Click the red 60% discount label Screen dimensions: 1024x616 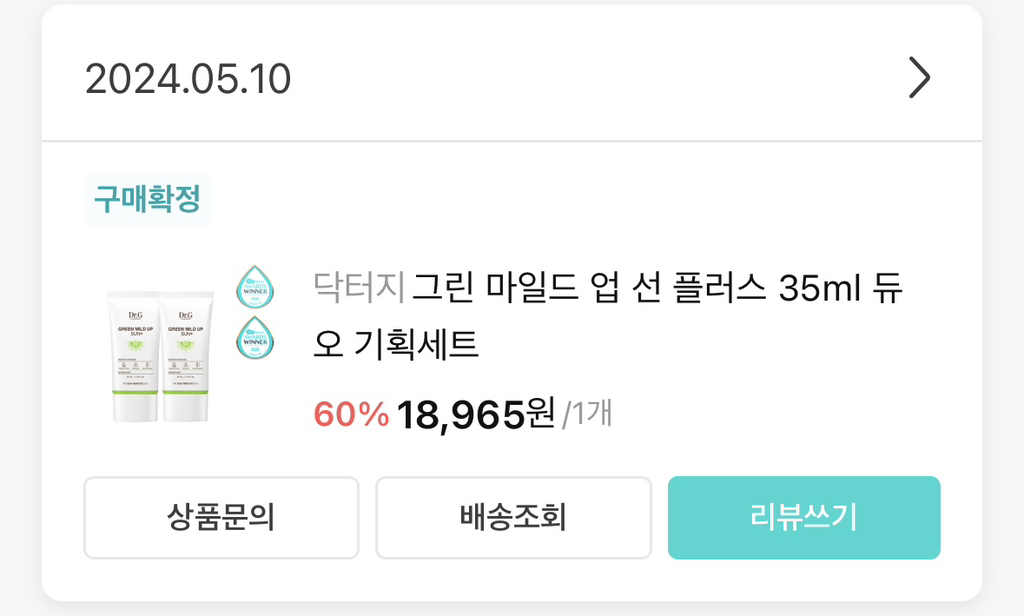(x=351, y=414)
